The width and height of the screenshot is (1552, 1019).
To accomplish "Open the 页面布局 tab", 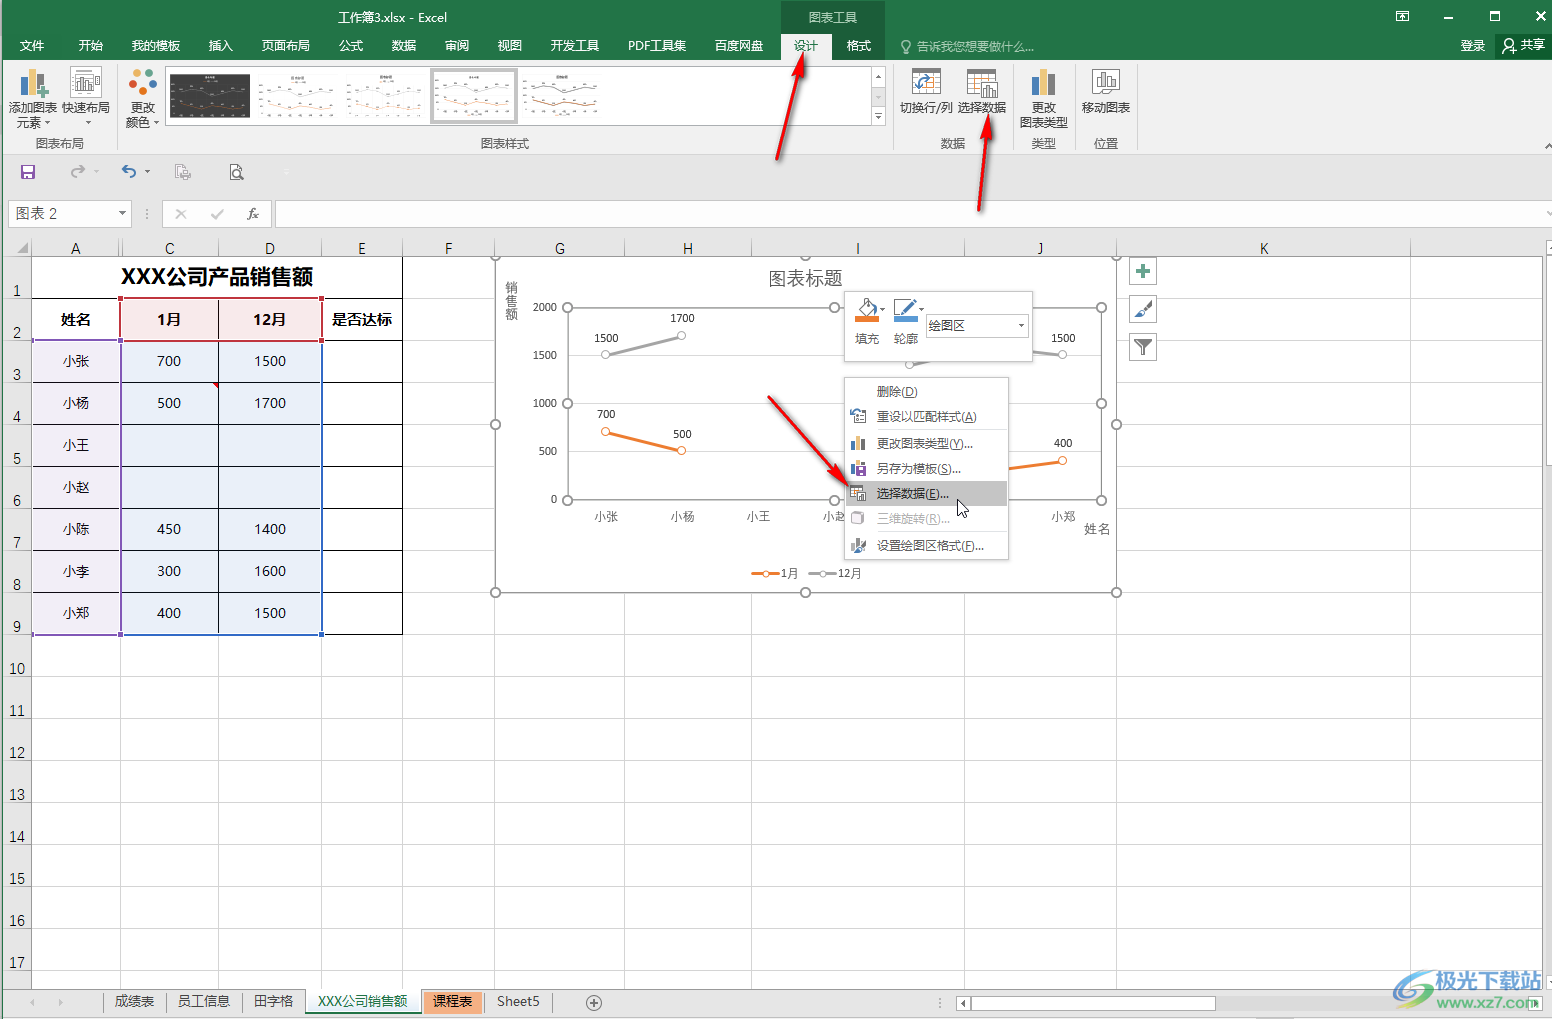I will (286, 46).
